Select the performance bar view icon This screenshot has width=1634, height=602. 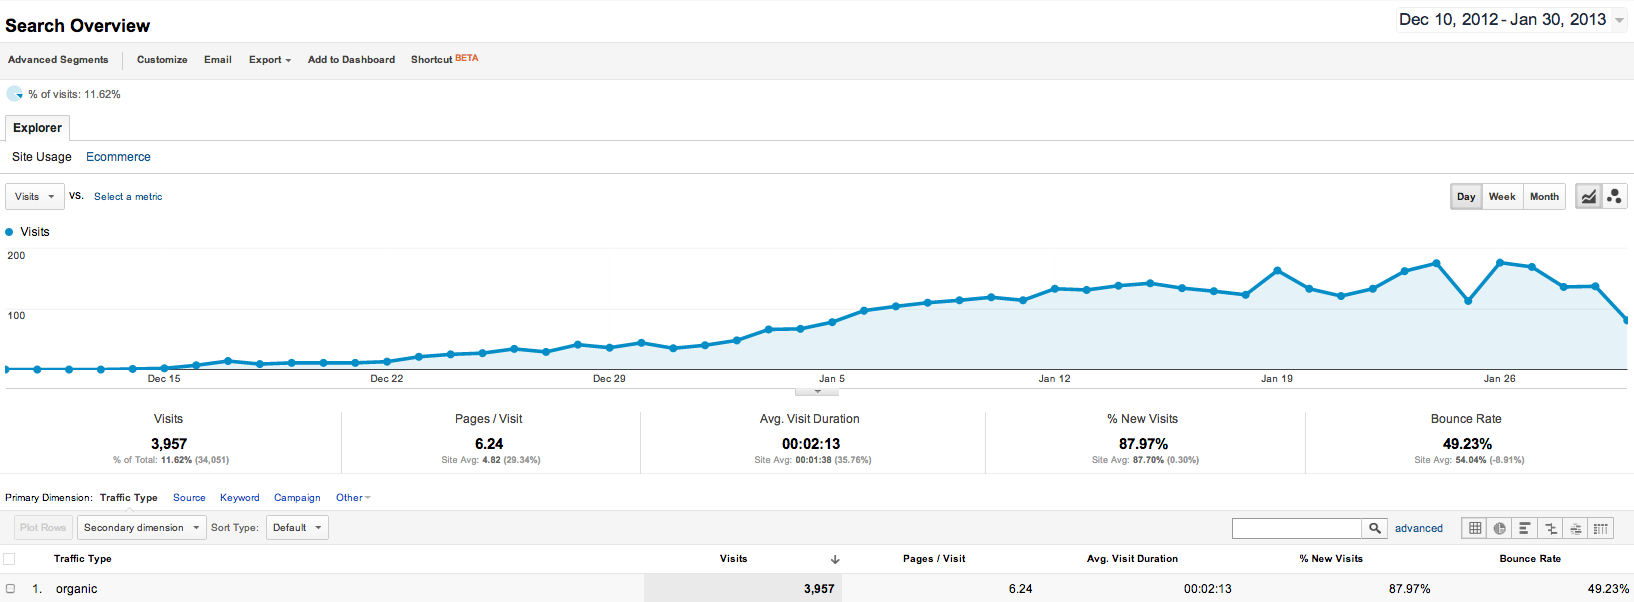1524,528
